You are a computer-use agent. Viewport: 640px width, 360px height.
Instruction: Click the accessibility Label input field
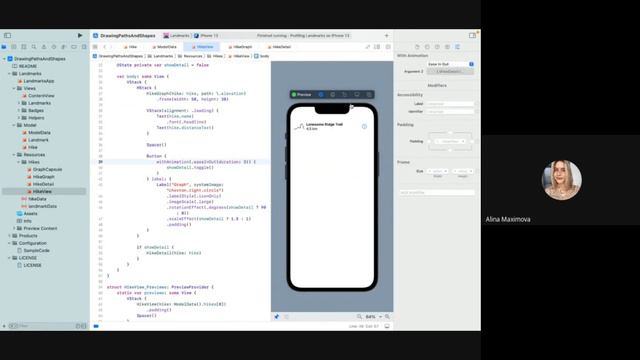tap(450, 104)
